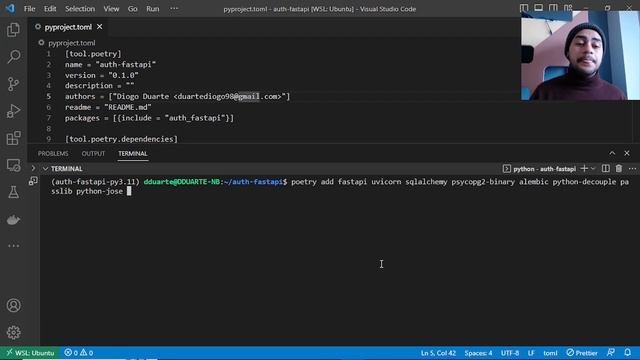Screen dimensions: 640x360
Task: Select toml language mode
Action: click(x=550, y=353)
